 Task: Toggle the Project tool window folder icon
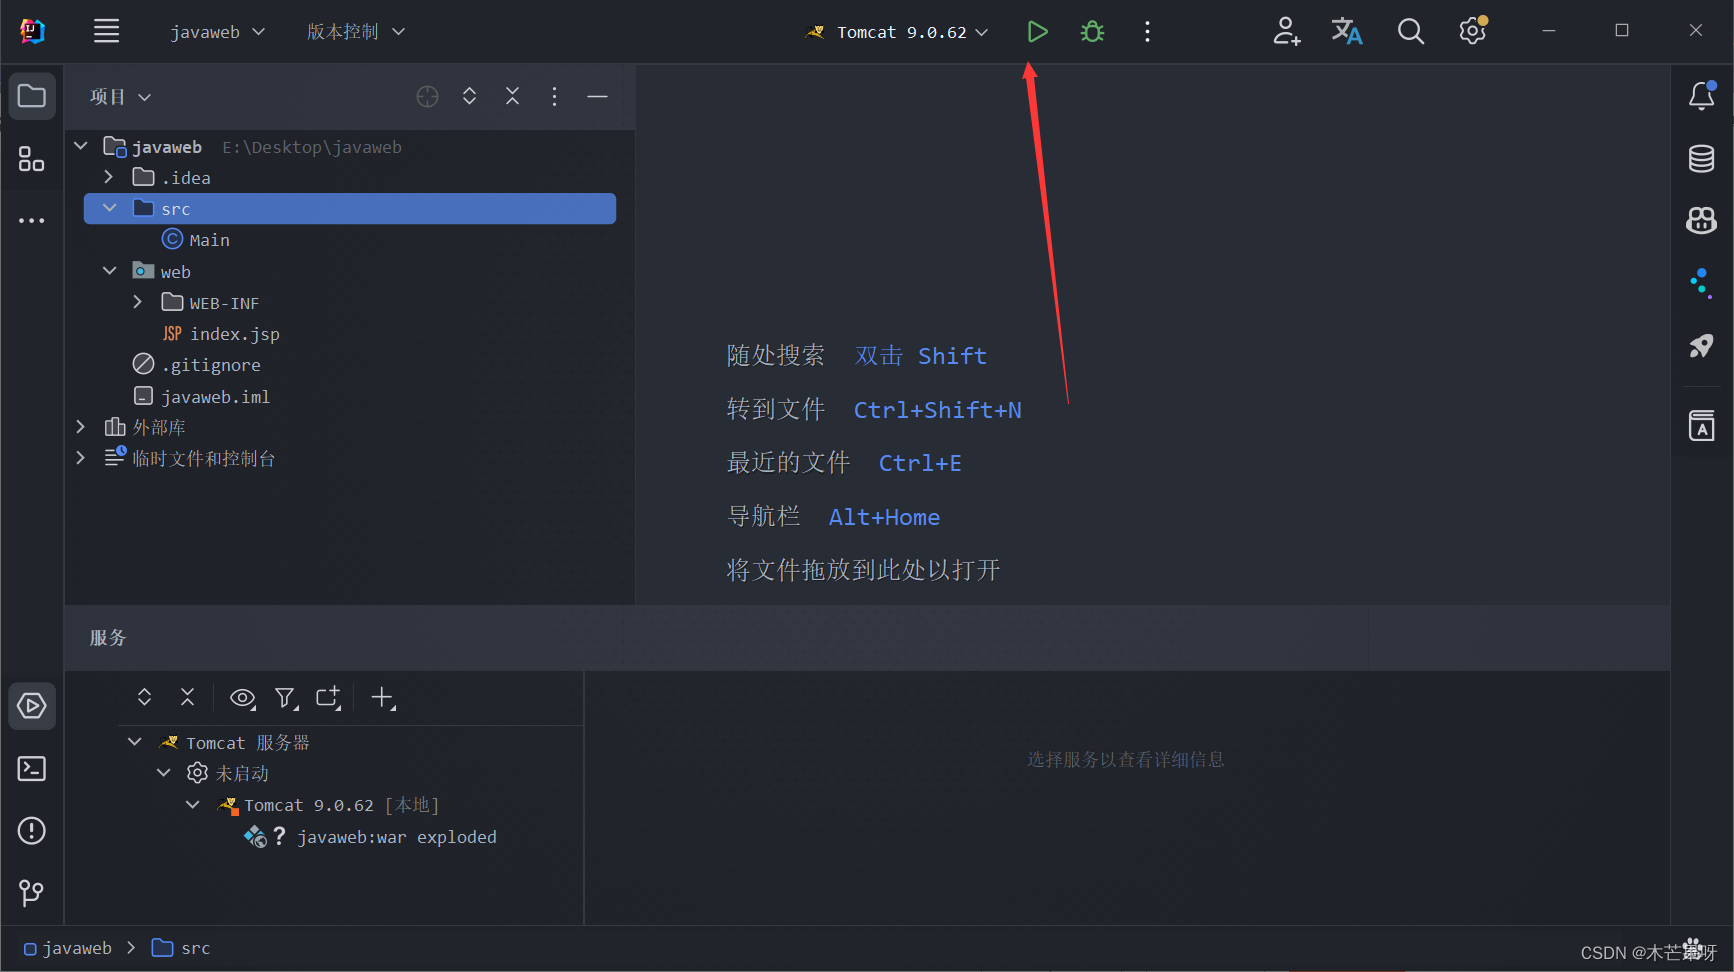[32, 97]
